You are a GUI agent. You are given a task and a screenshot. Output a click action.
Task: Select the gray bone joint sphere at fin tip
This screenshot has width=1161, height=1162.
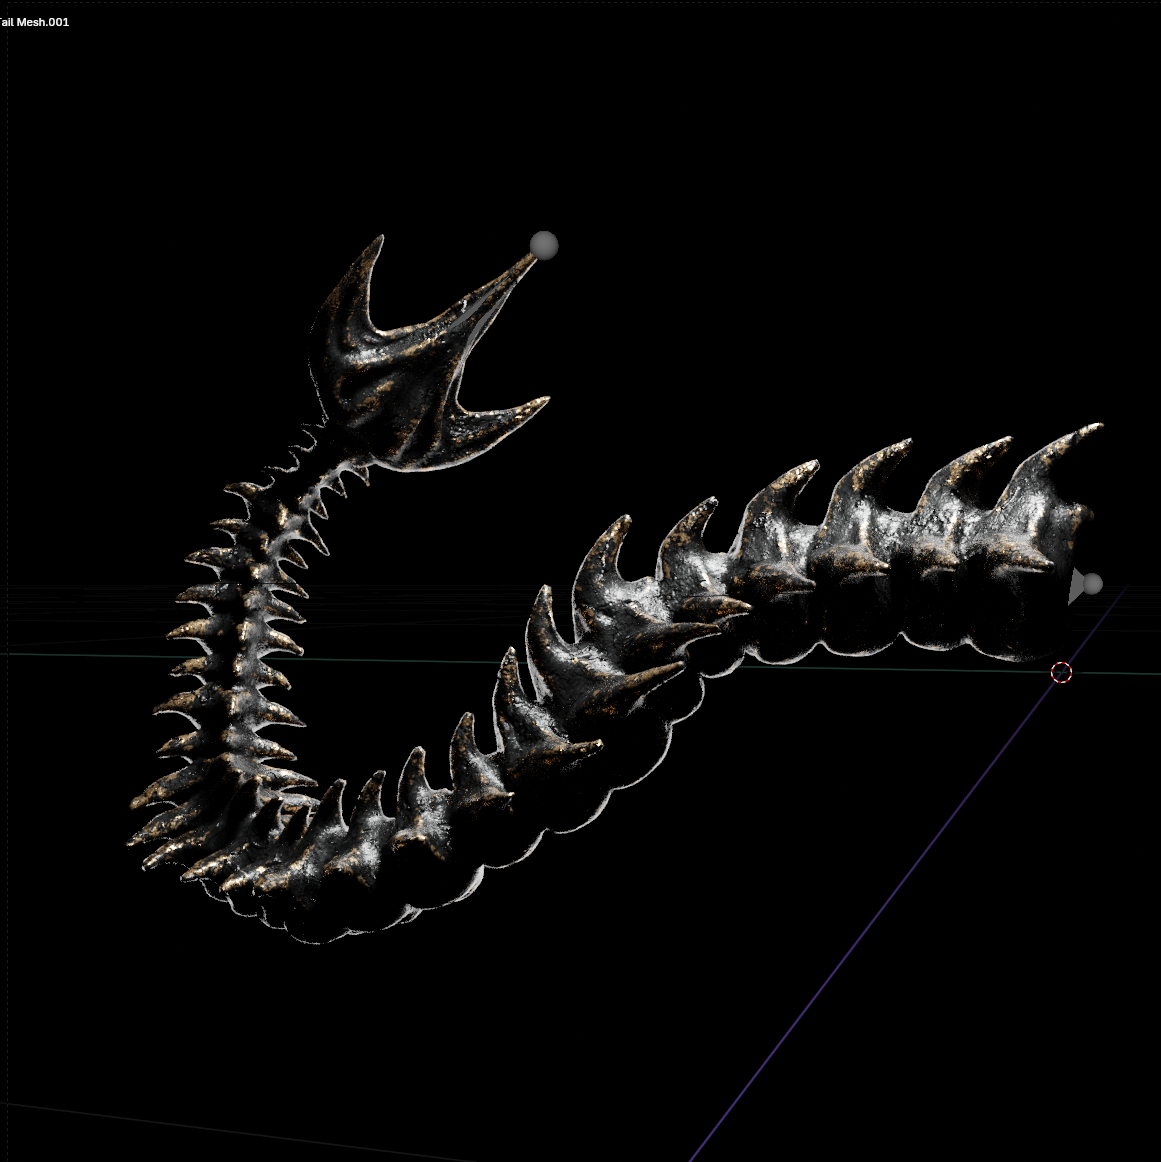pos(544,245)
